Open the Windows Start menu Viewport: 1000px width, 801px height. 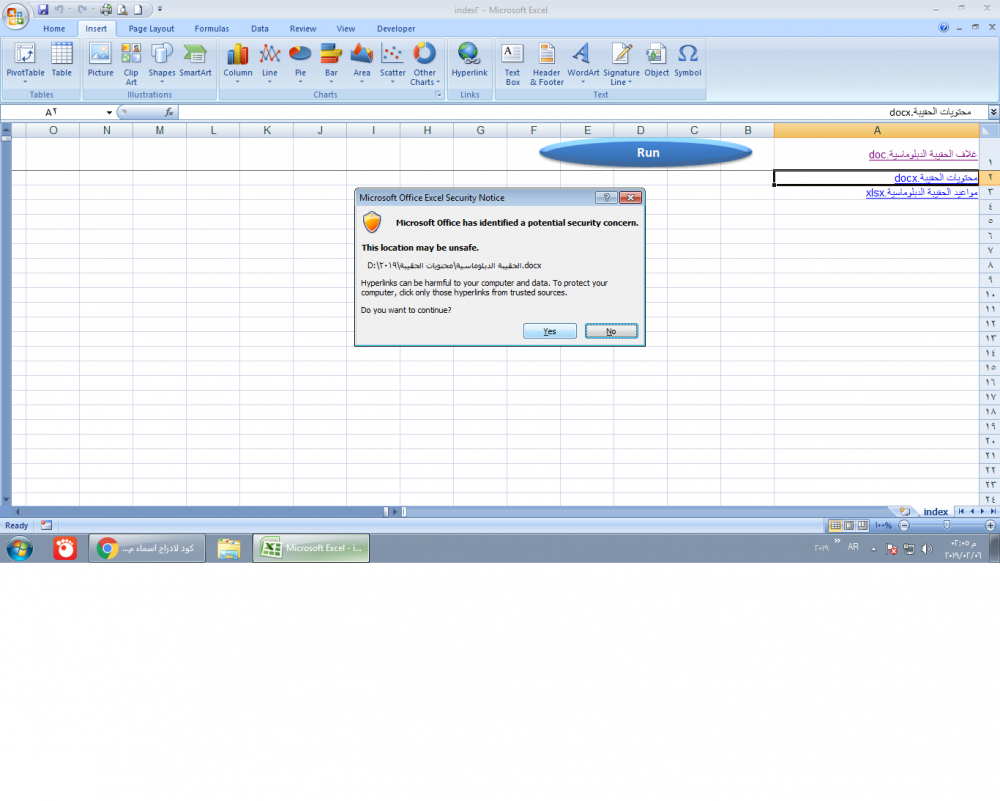point(20,548)
